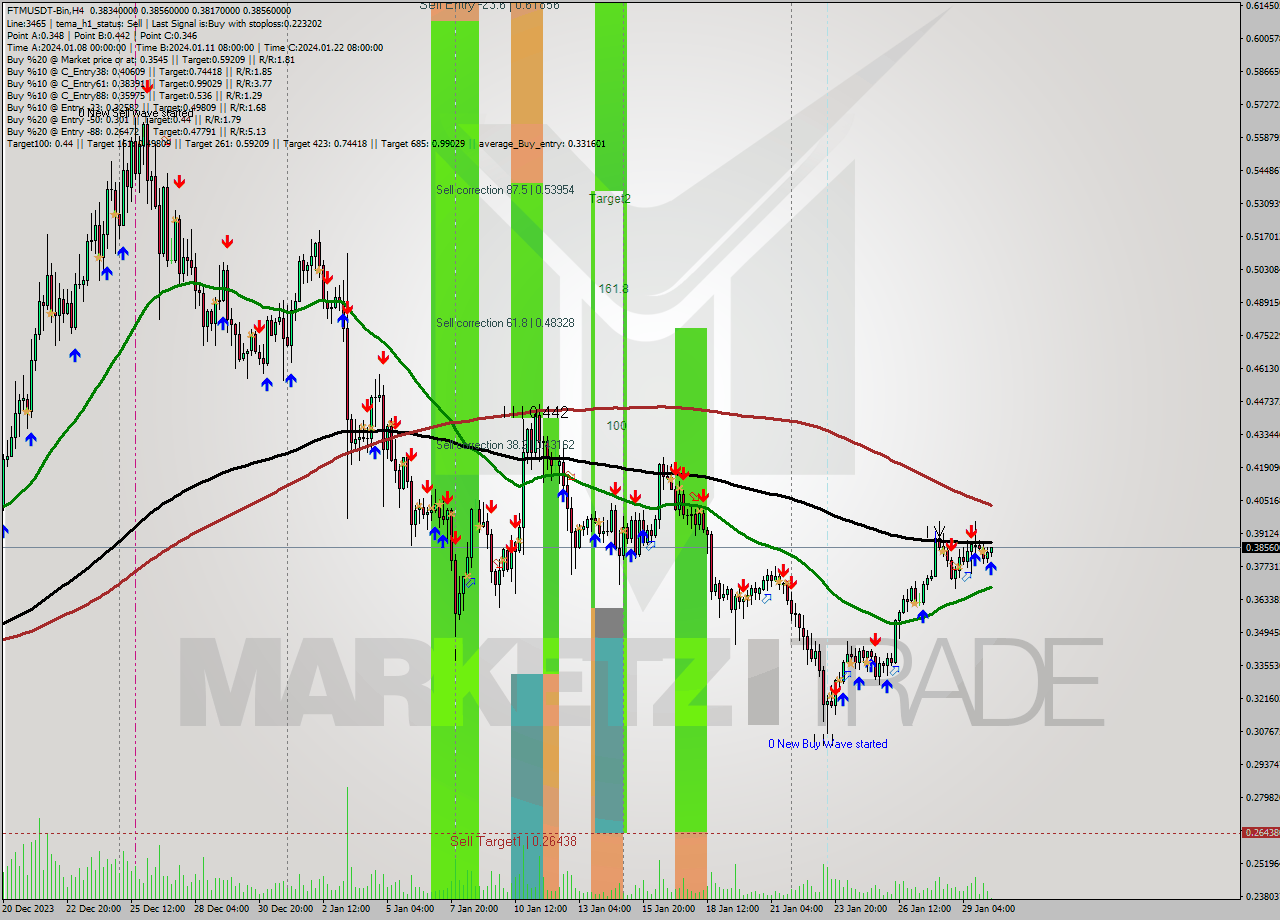Click the 0.3494 price axis label

click(x=1261, y=633)
